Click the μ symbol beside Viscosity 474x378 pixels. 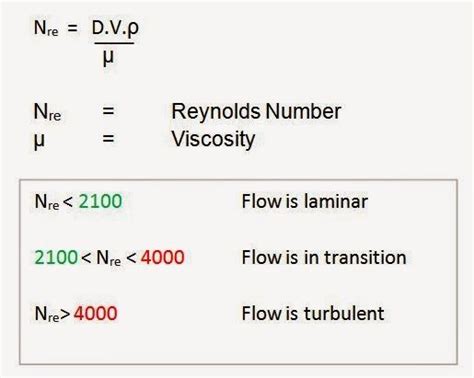click(x=39, y=141)
